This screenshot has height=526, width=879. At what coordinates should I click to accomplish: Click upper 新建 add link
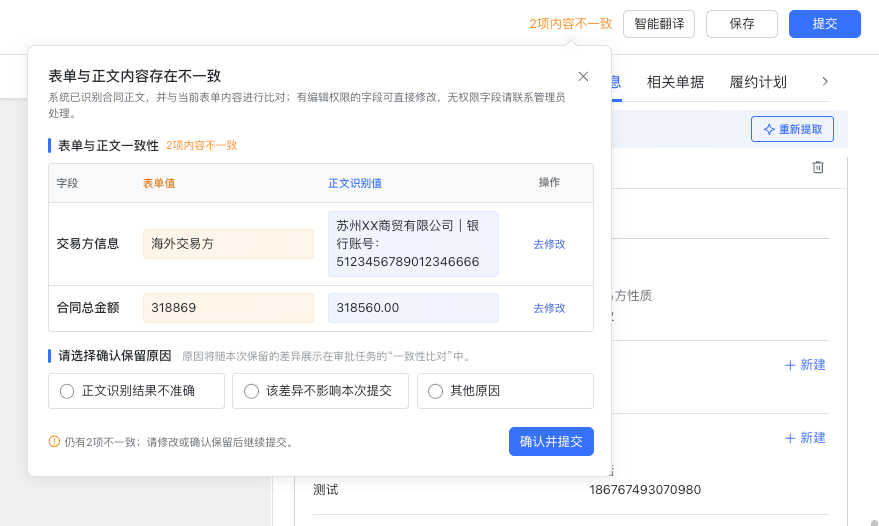tap(805, 365)
